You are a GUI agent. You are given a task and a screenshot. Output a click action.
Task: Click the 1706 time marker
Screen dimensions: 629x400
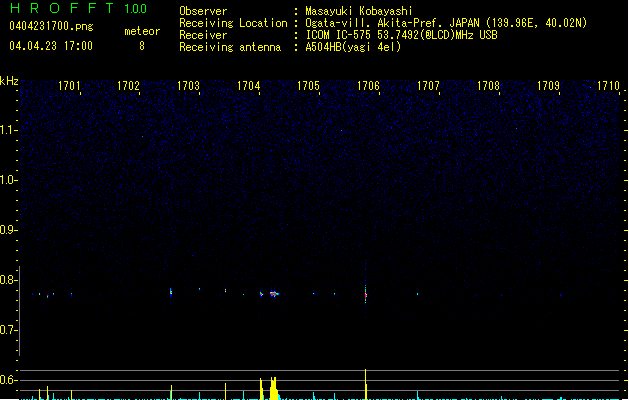pos(368,86)
